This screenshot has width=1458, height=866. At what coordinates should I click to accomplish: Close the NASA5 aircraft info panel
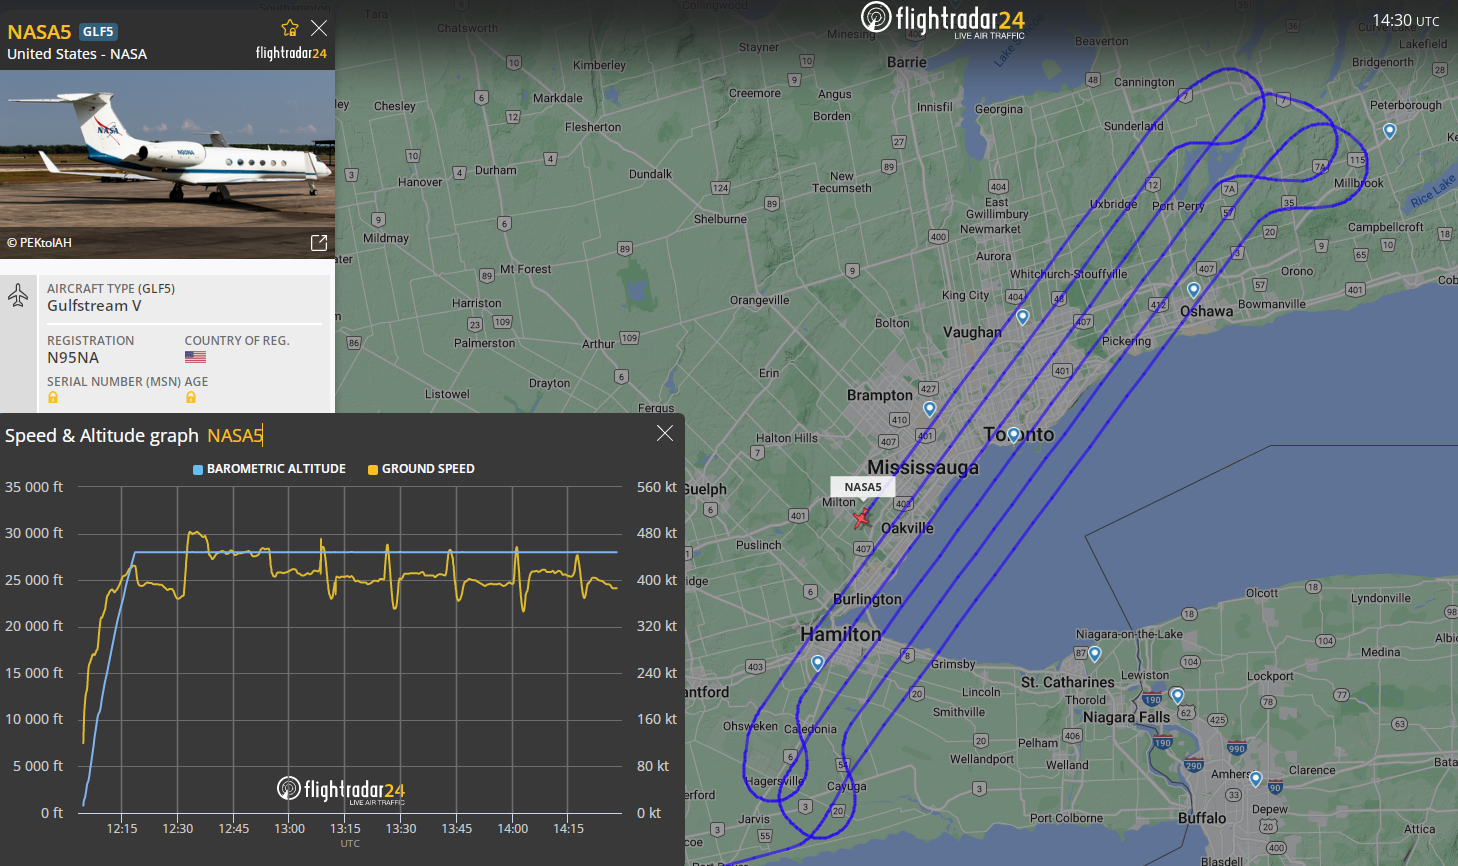tap(319, 28)
